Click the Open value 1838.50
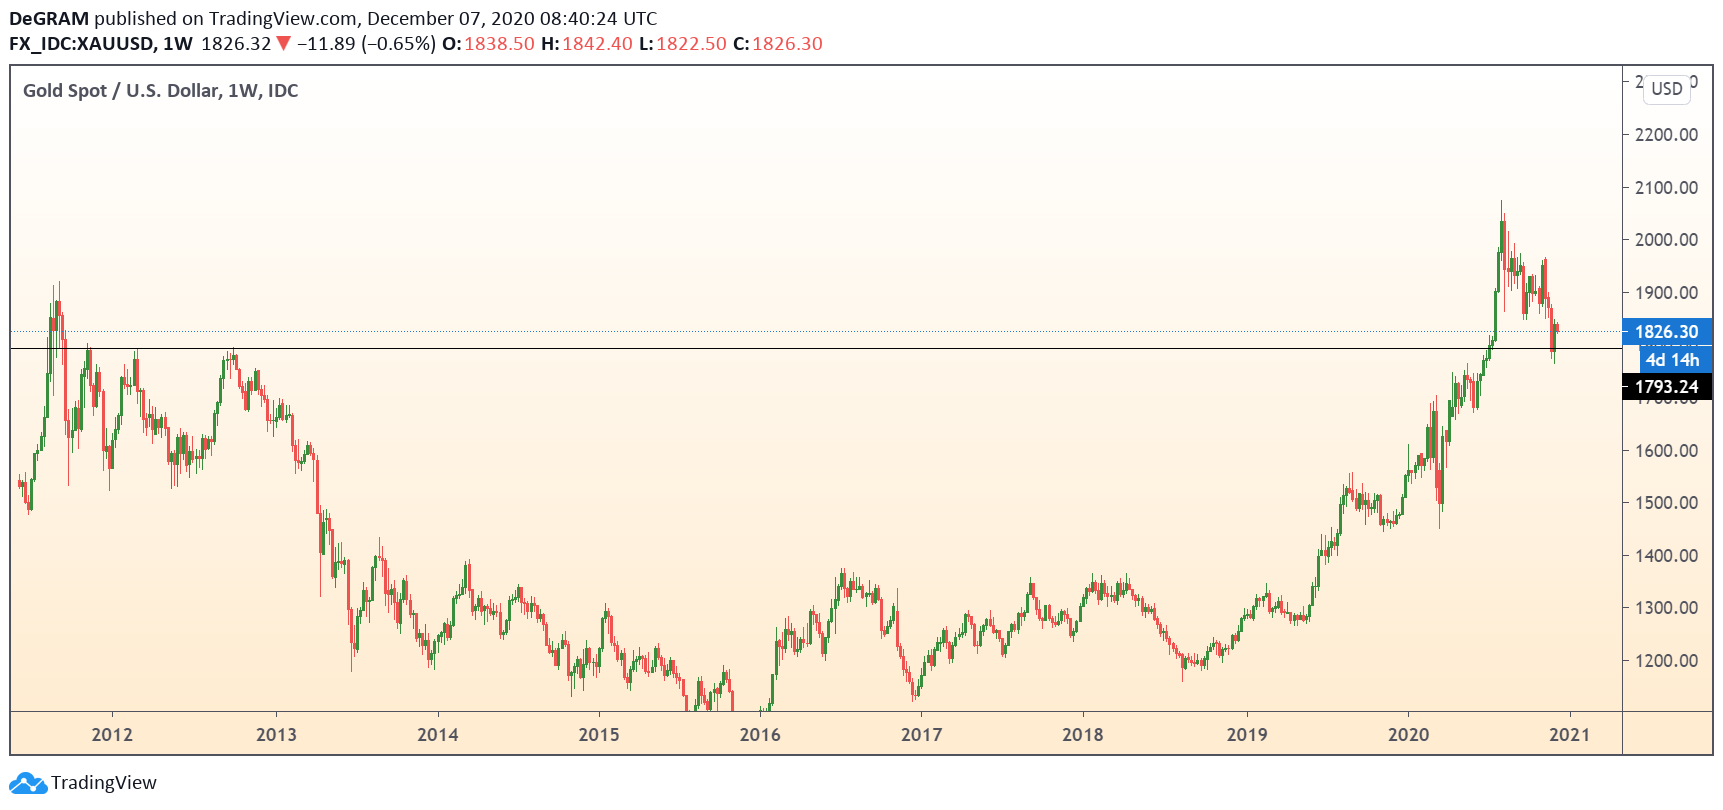The image size is (1723, 810). coord(499,44)
